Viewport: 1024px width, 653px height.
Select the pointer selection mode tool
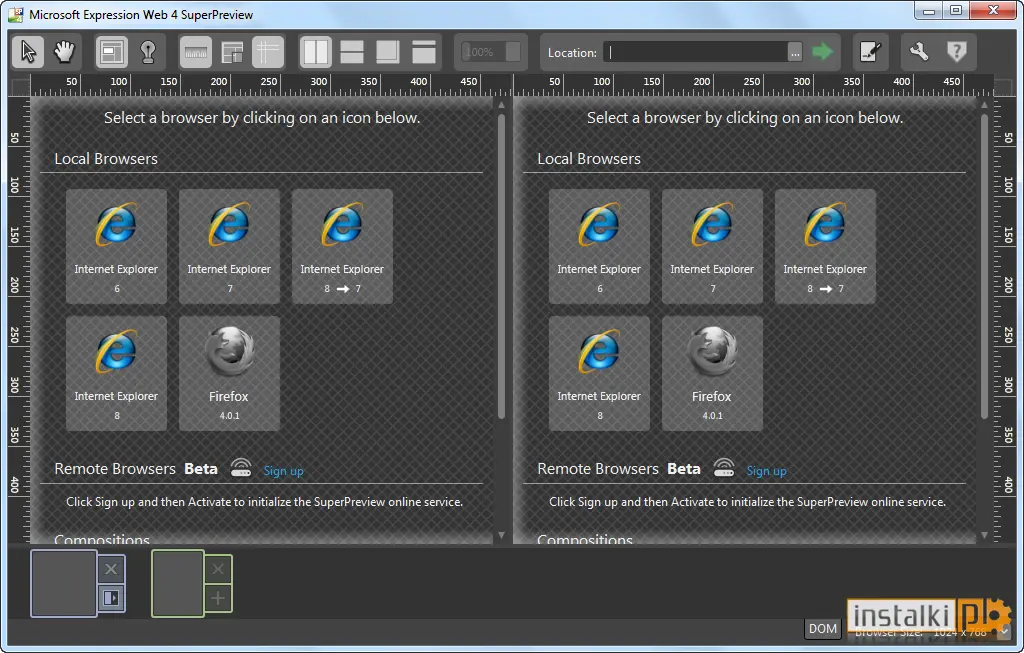28,52
